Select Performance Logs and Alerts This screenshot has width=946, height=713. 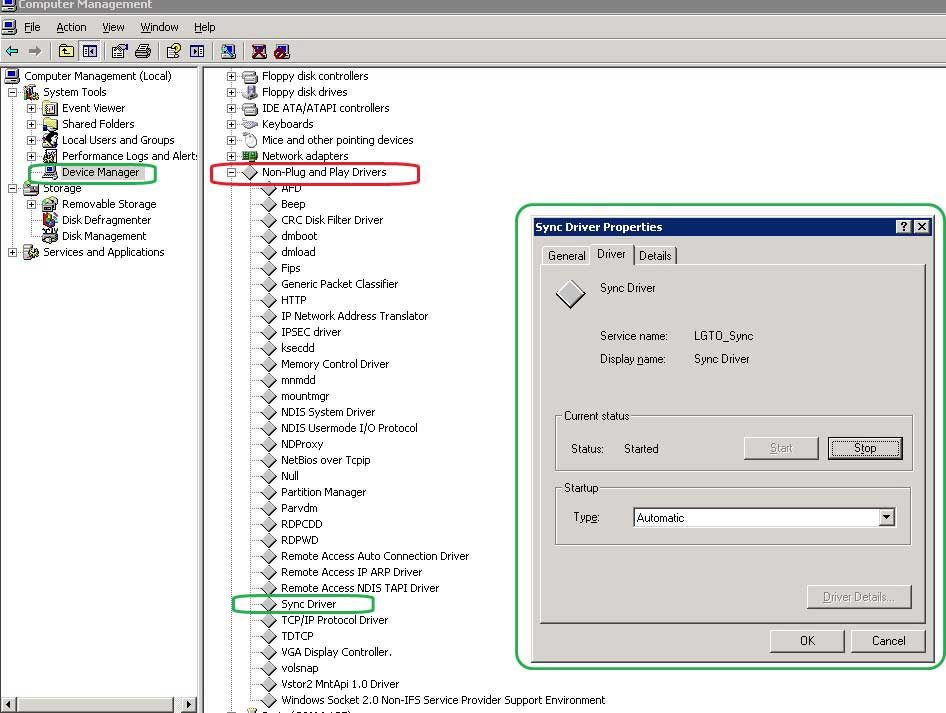click(129, 156)
